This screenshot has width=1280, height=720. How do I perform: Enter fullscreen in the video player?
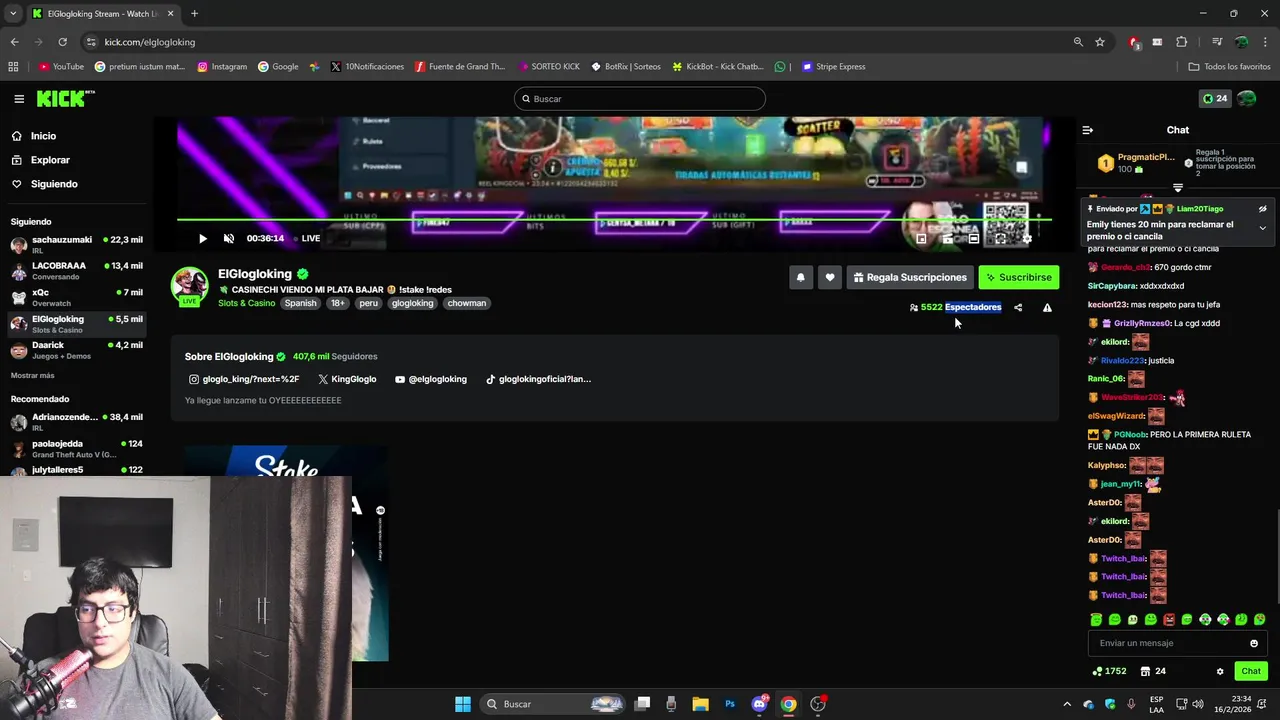tap(1000, 239)
